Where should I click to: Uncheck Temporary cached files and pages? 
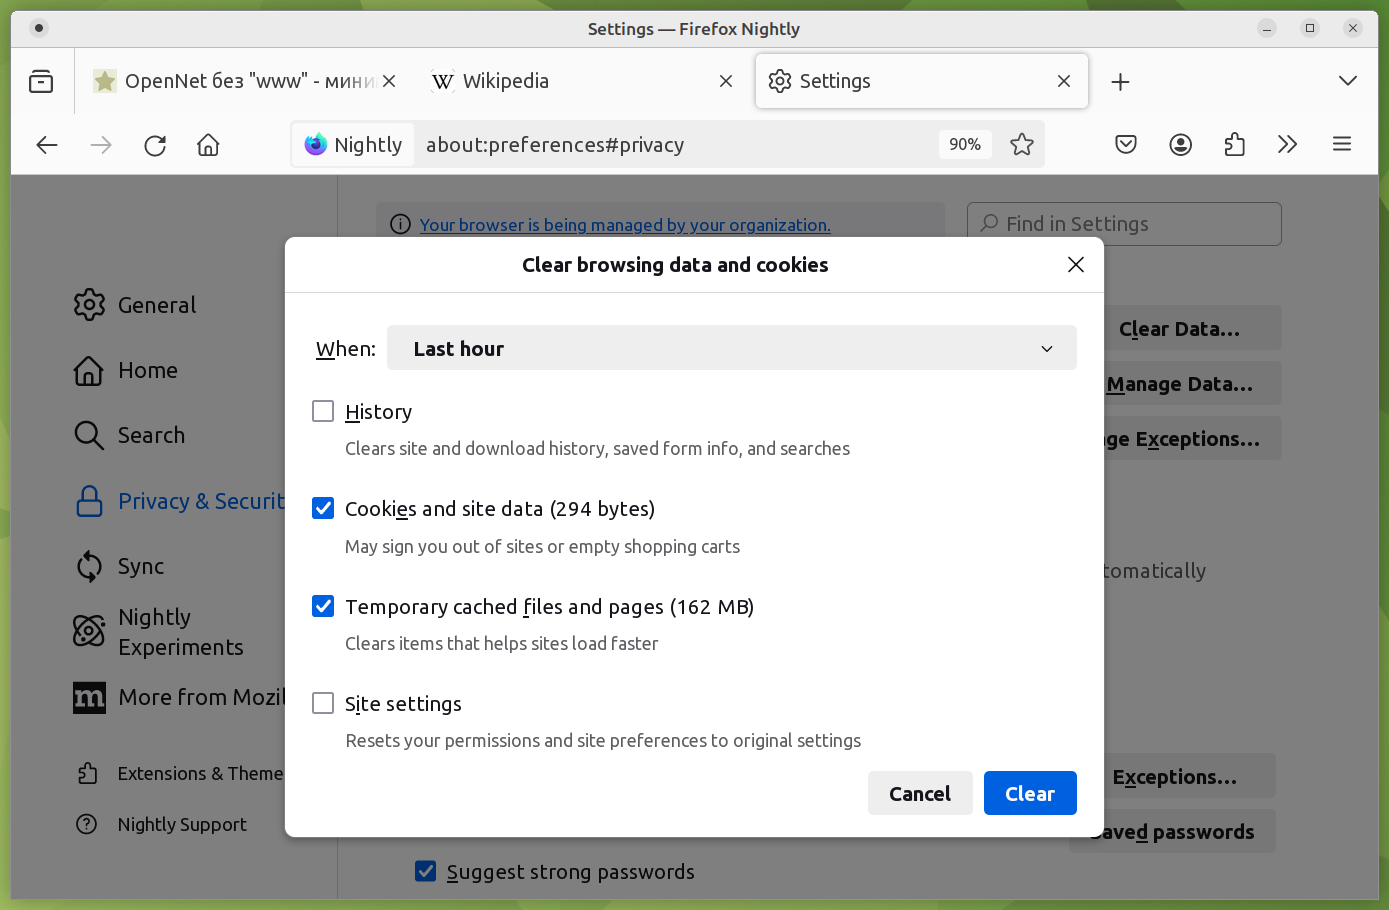coord(323,606)
